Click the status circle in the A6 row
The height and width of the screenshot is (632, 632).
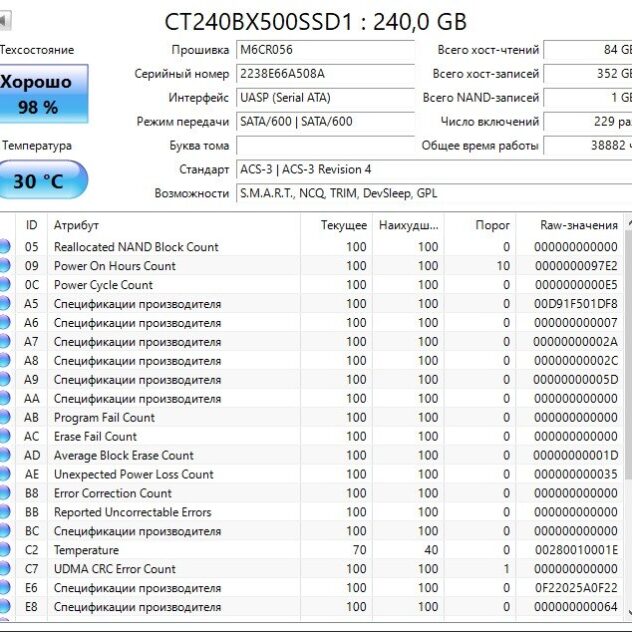coord(4,322)
